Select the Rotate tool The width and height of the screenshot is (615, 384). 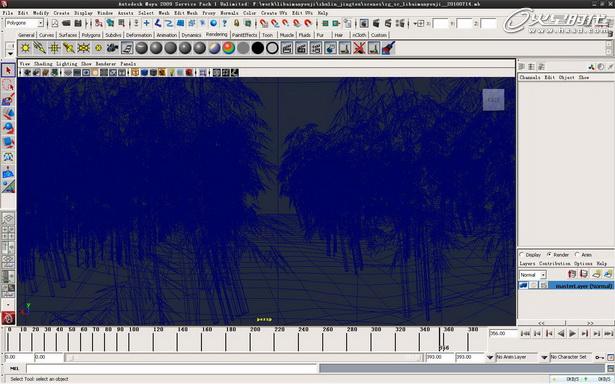[8, 128]
